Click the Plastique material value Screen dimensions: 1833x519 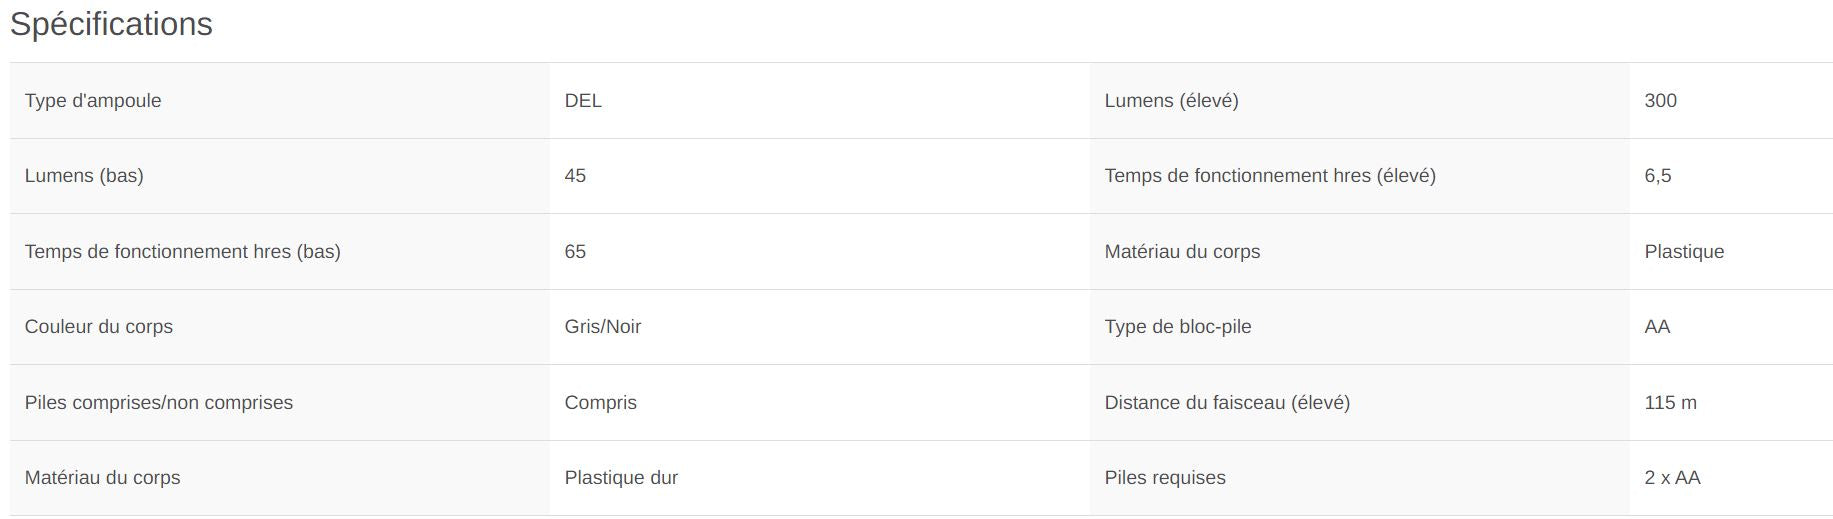tap(1684, 252)
